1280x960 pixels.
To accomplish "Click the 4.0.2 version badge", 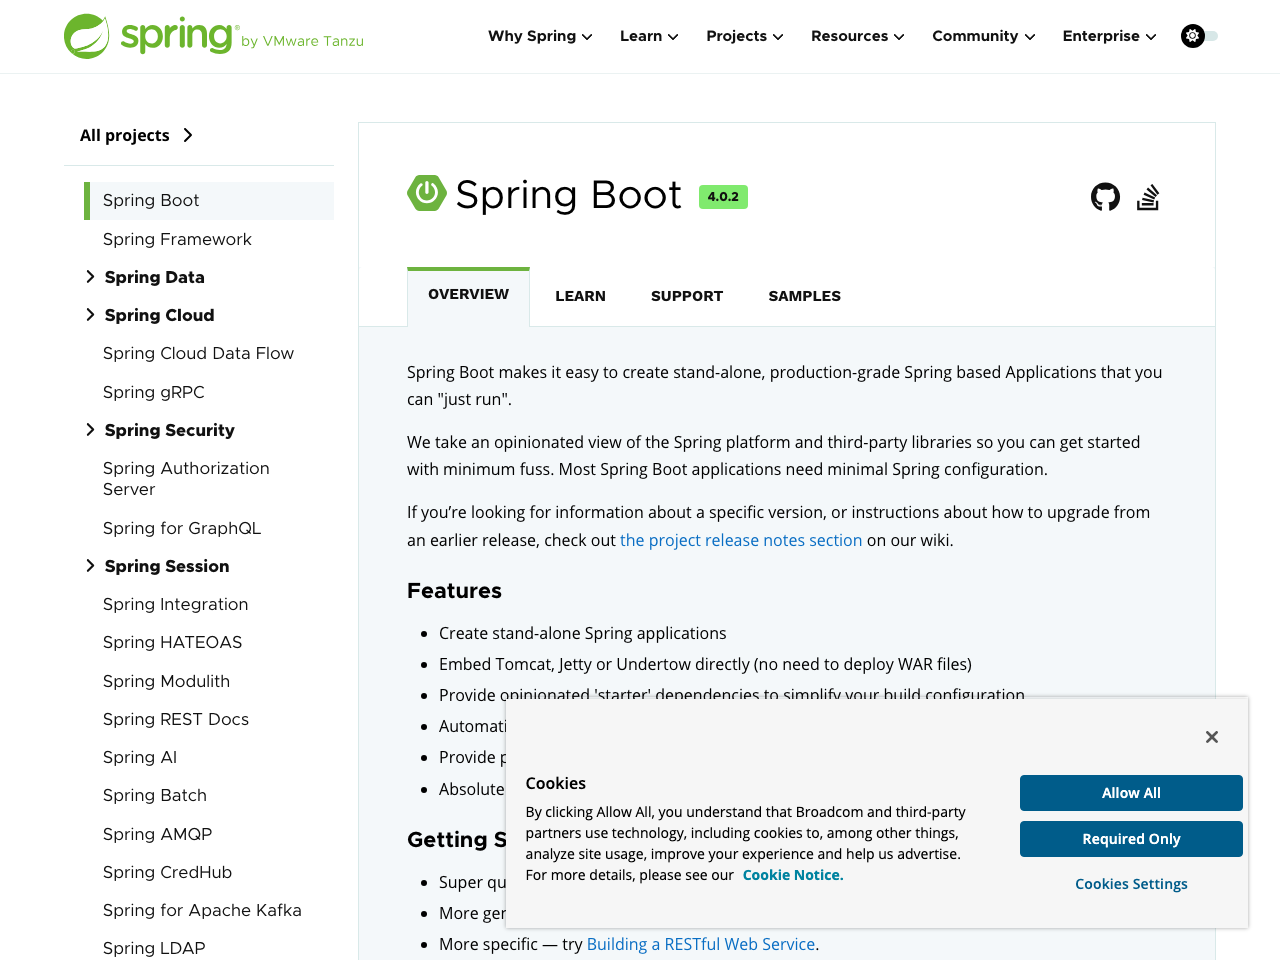I will [x=723, y=197].
